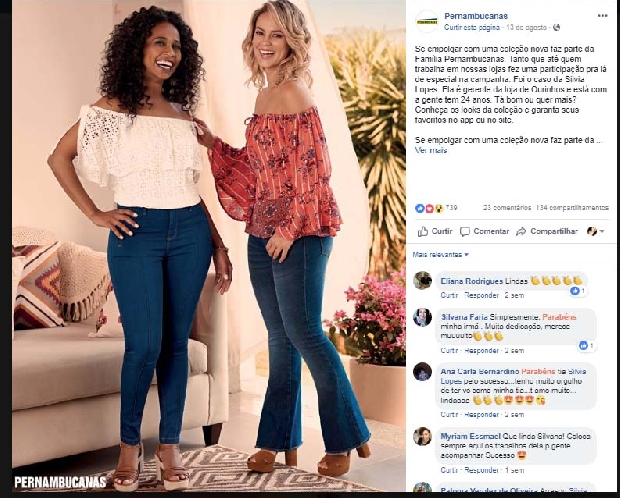The image size is (620, 498).
Task: Click the Pernambucanas page logo avatar
Action: tap(427, 21)
